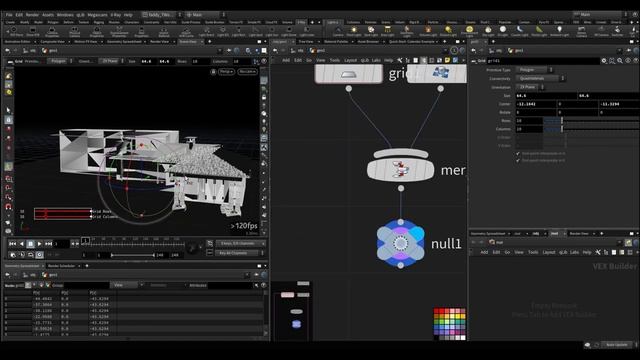Select the Portal Light shelf tool
Image resolution: width=640 pixels, height=360 pixels.
pos(539,31)
